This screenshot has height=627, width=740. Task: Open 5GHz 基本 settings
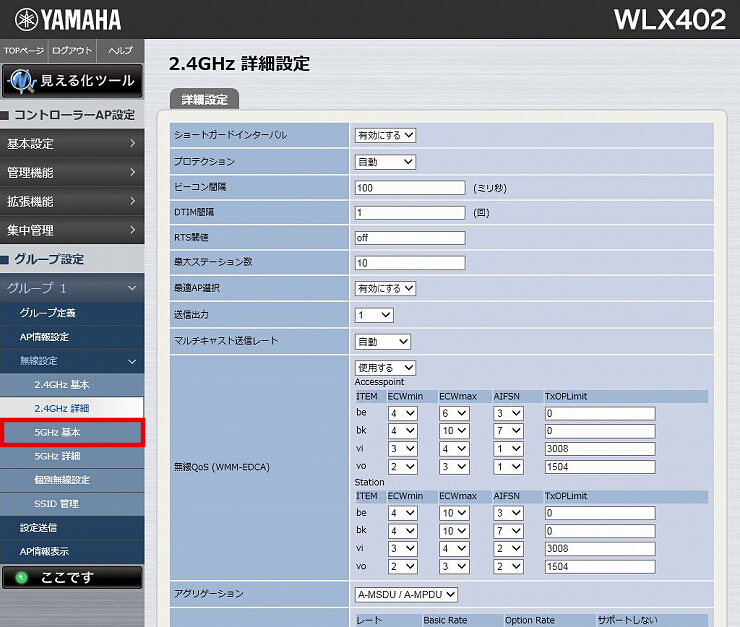[x=72, y=432]
